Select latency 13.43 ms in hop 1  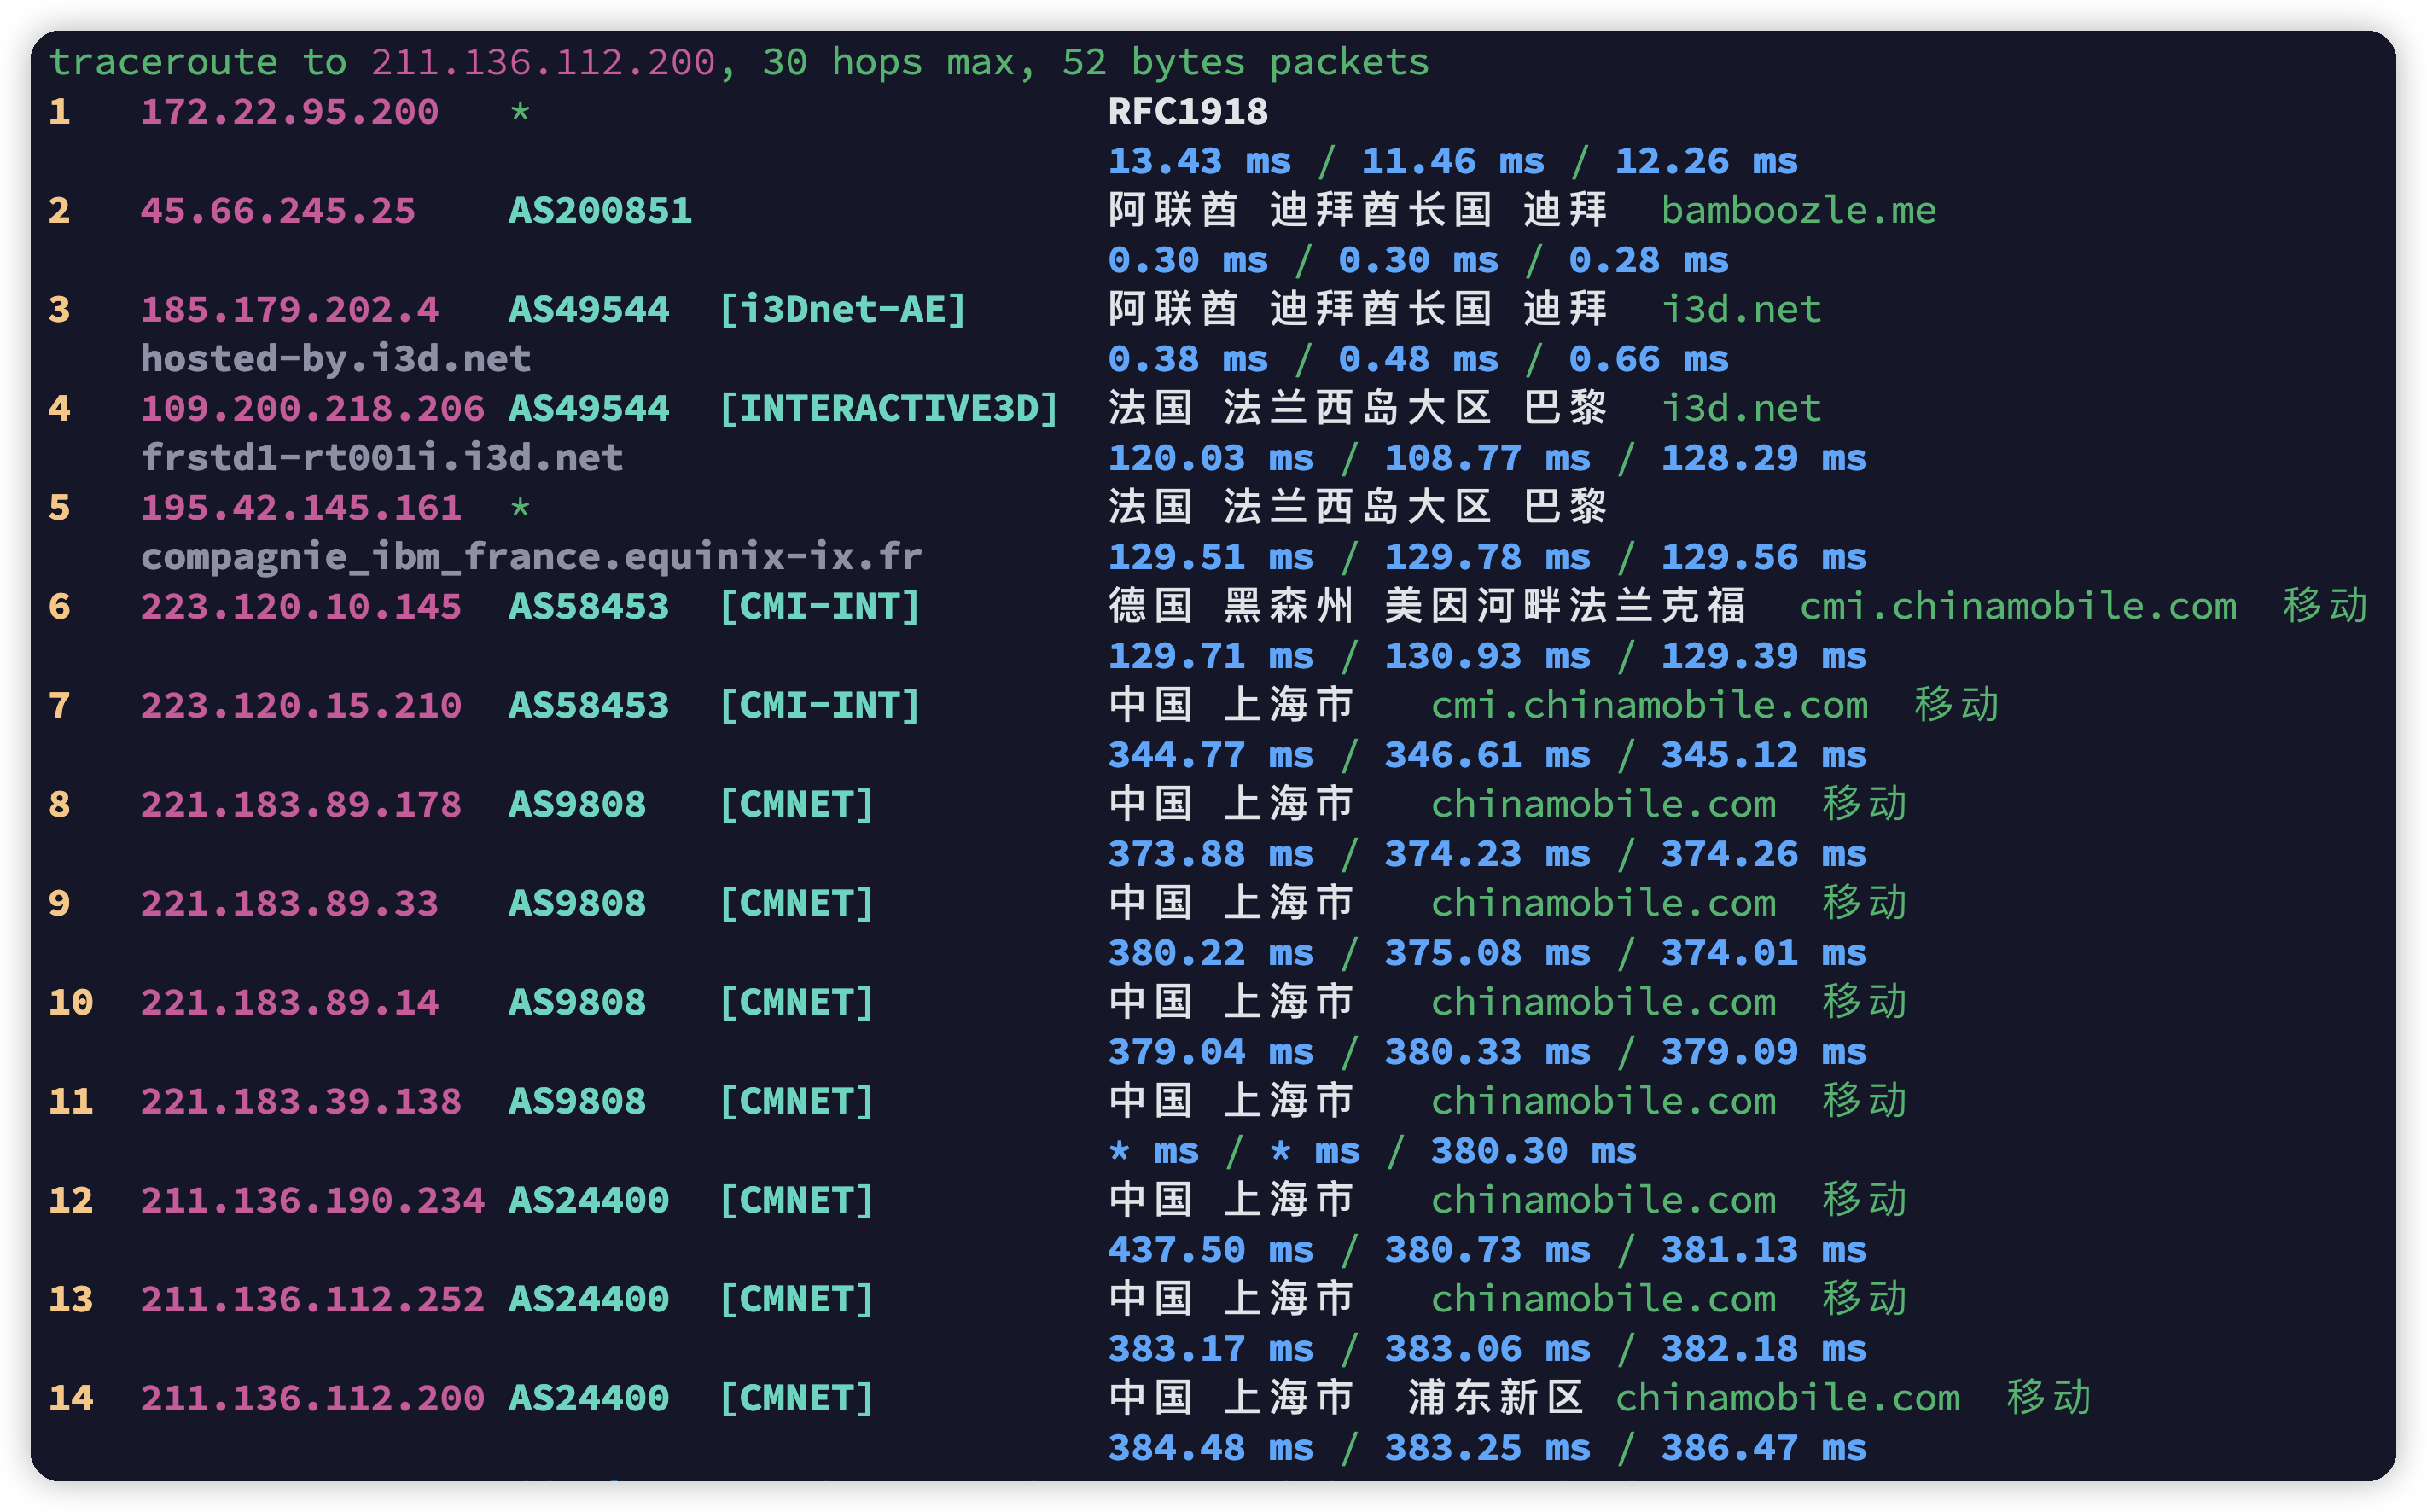[1199, 161]
